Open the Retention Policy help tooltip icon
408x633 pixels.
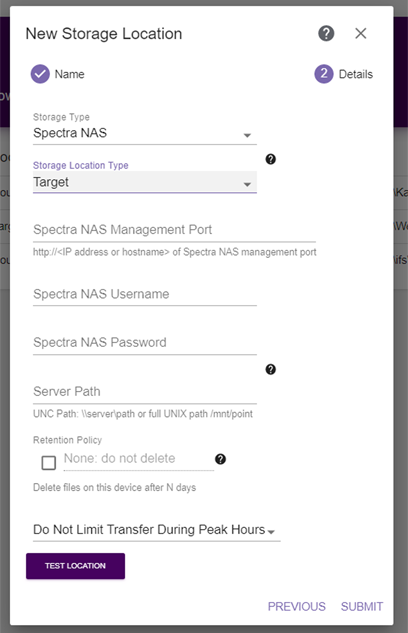click(x=220, y=459)
